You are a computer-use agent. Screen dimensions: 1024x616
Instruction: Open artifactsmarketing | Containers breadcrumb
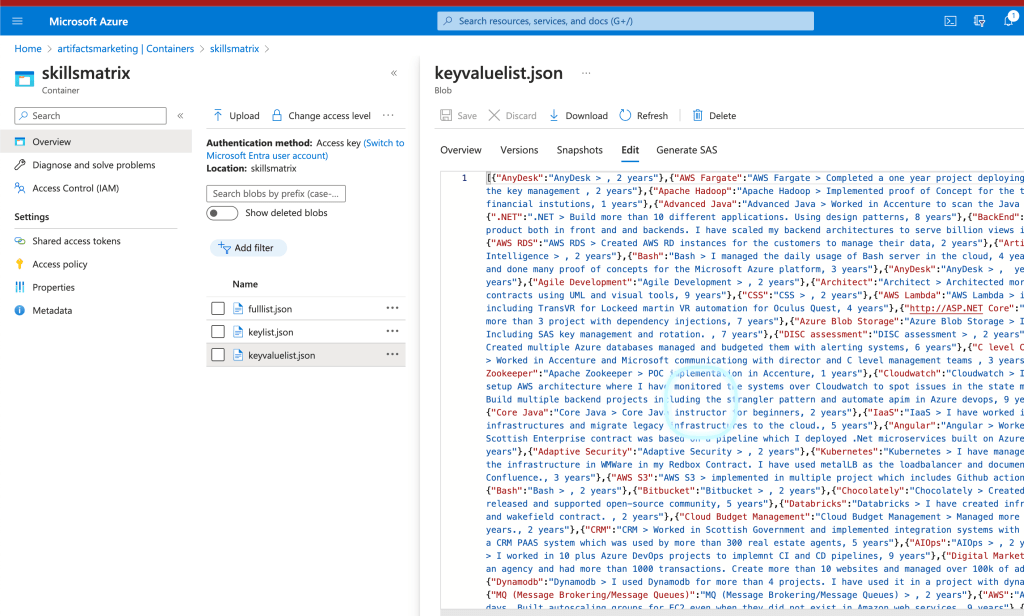(125, 48)
